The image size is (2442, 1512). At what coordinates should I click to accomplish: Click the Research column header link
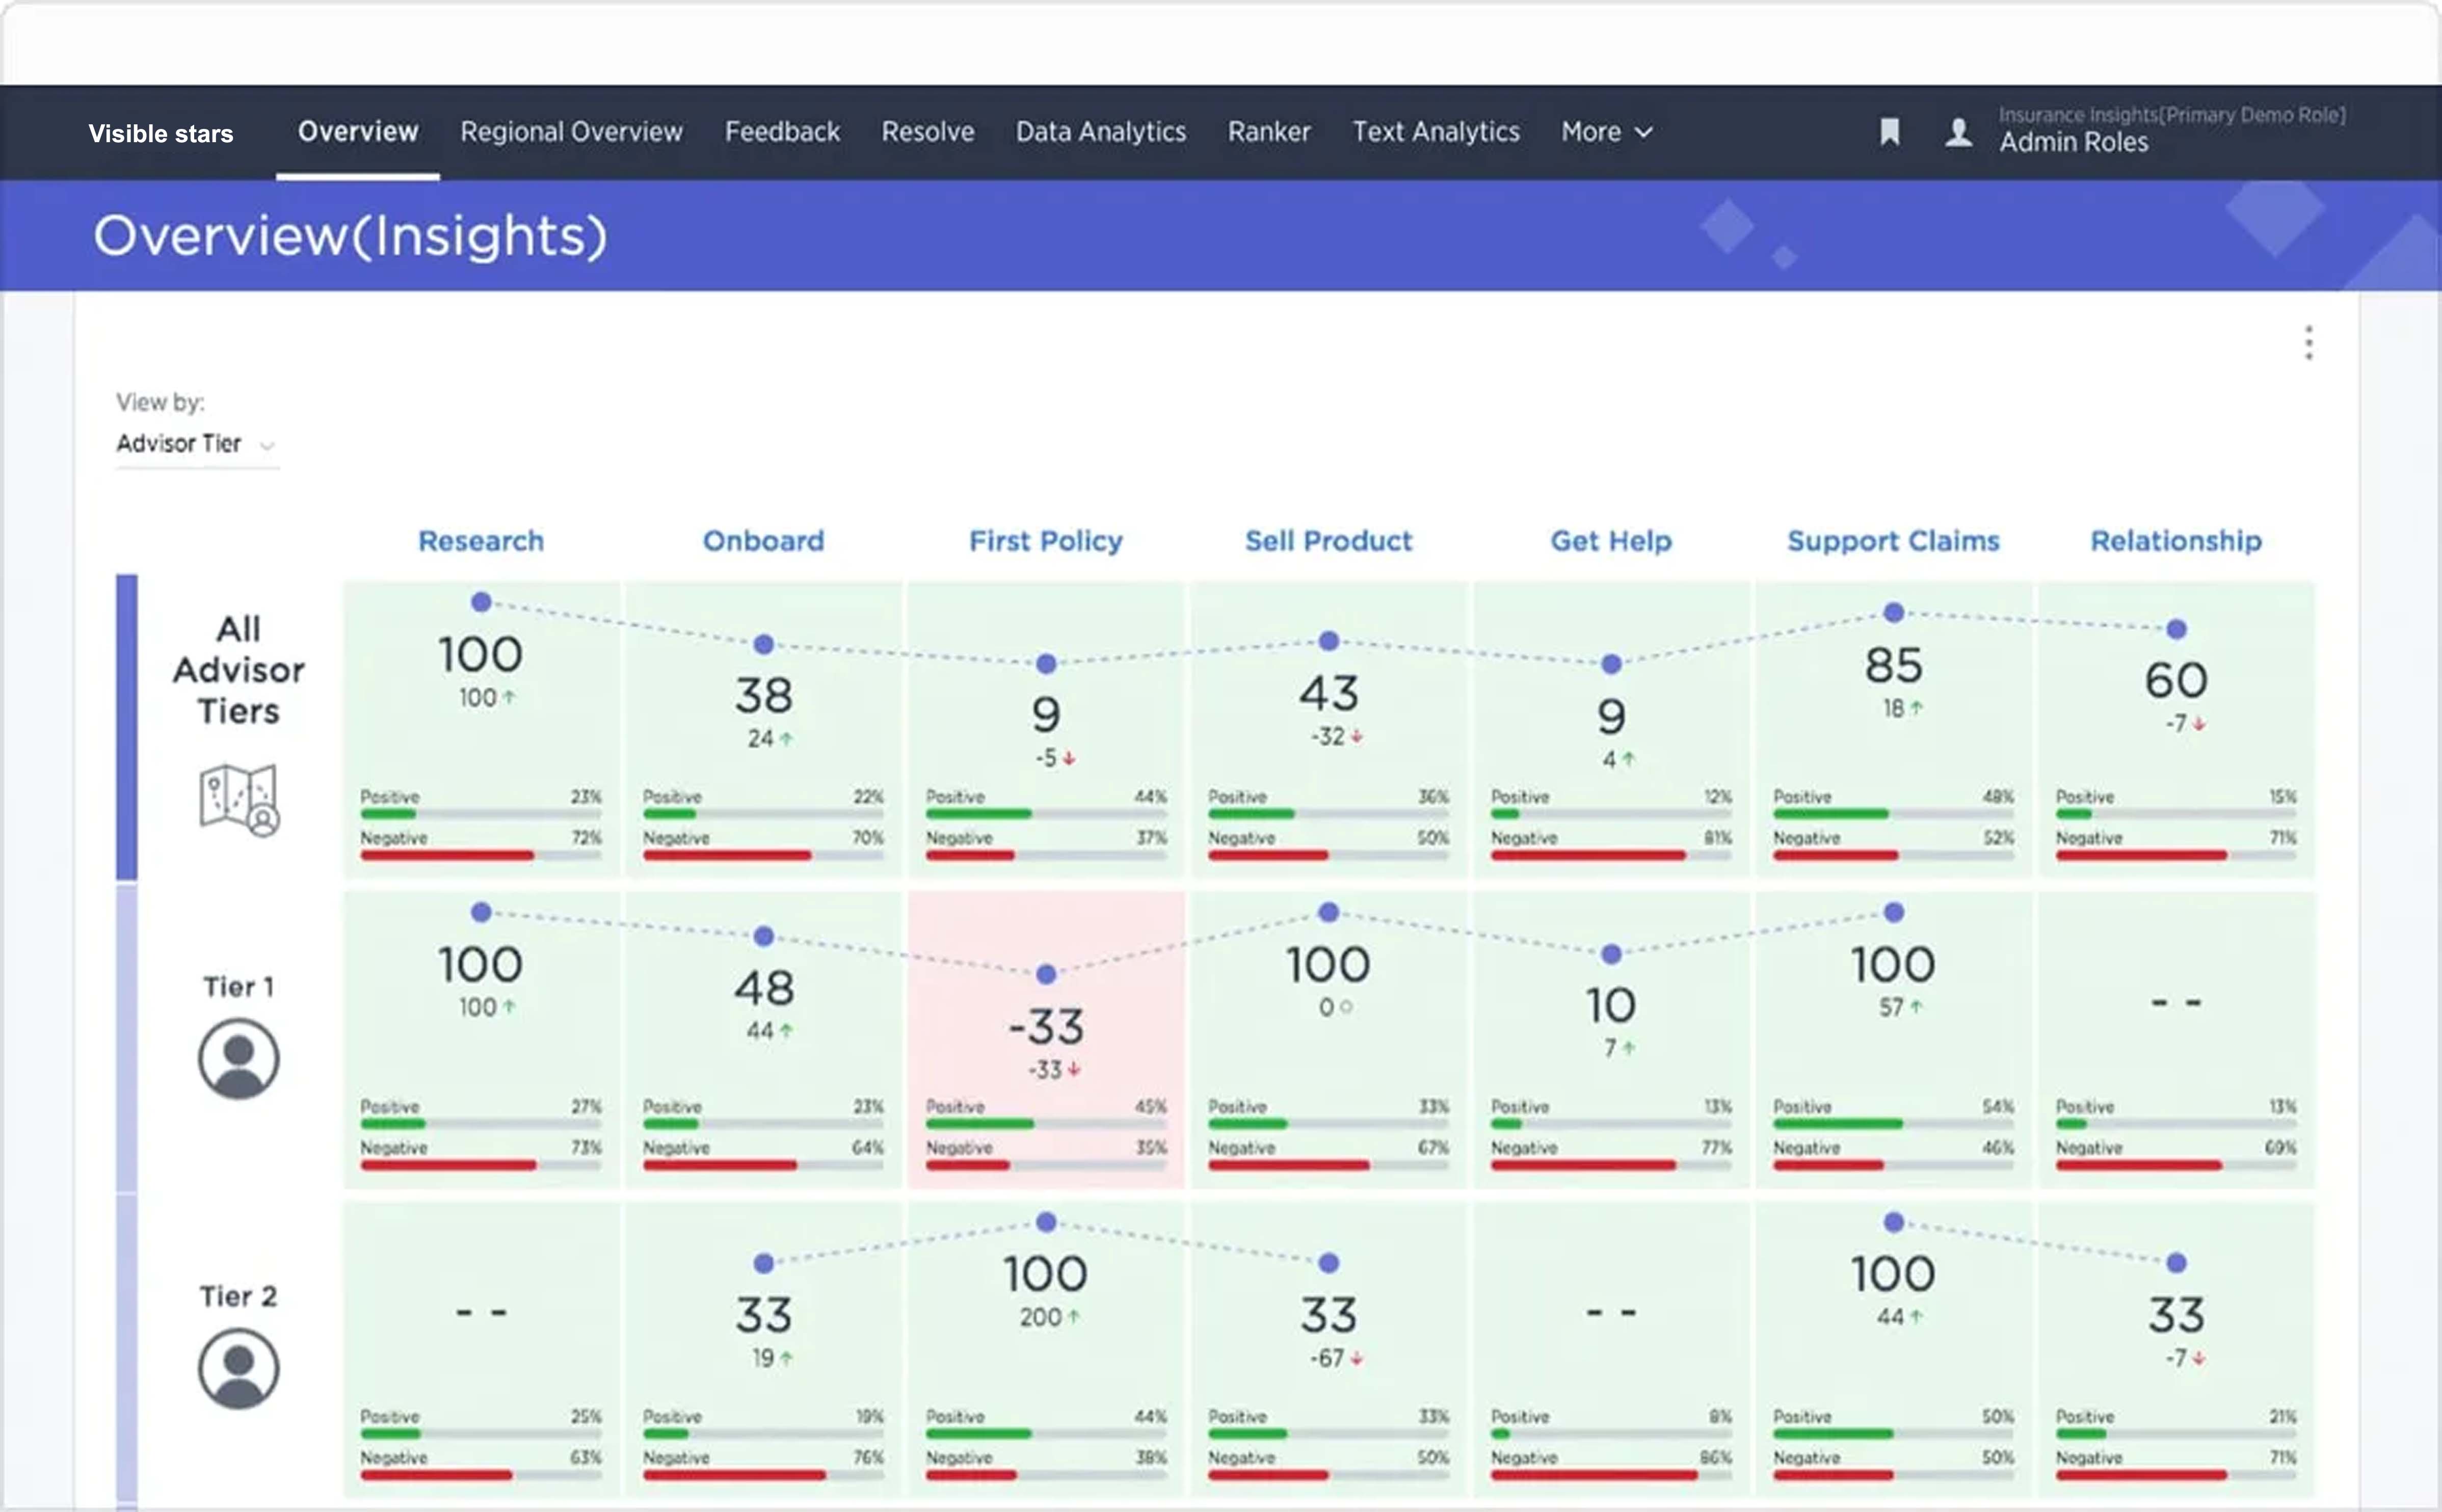pos(481,541)
